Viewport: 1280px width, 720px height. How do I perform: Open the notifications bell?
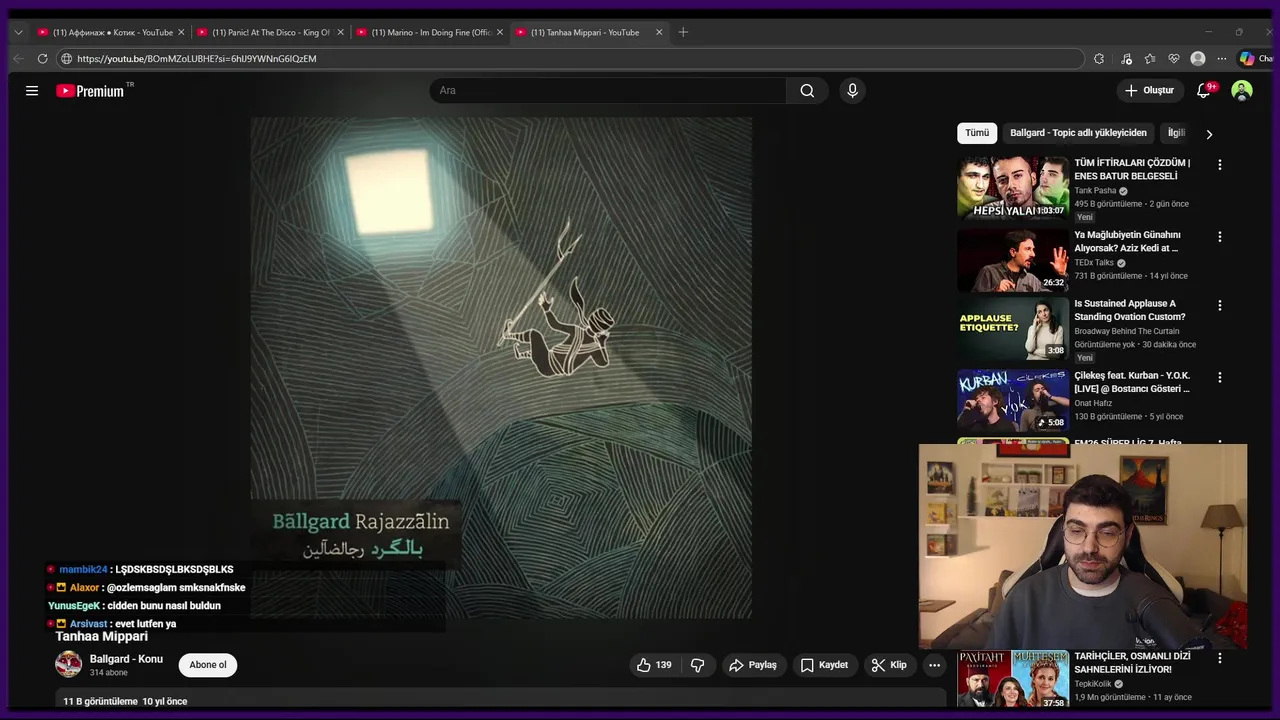1204,91
